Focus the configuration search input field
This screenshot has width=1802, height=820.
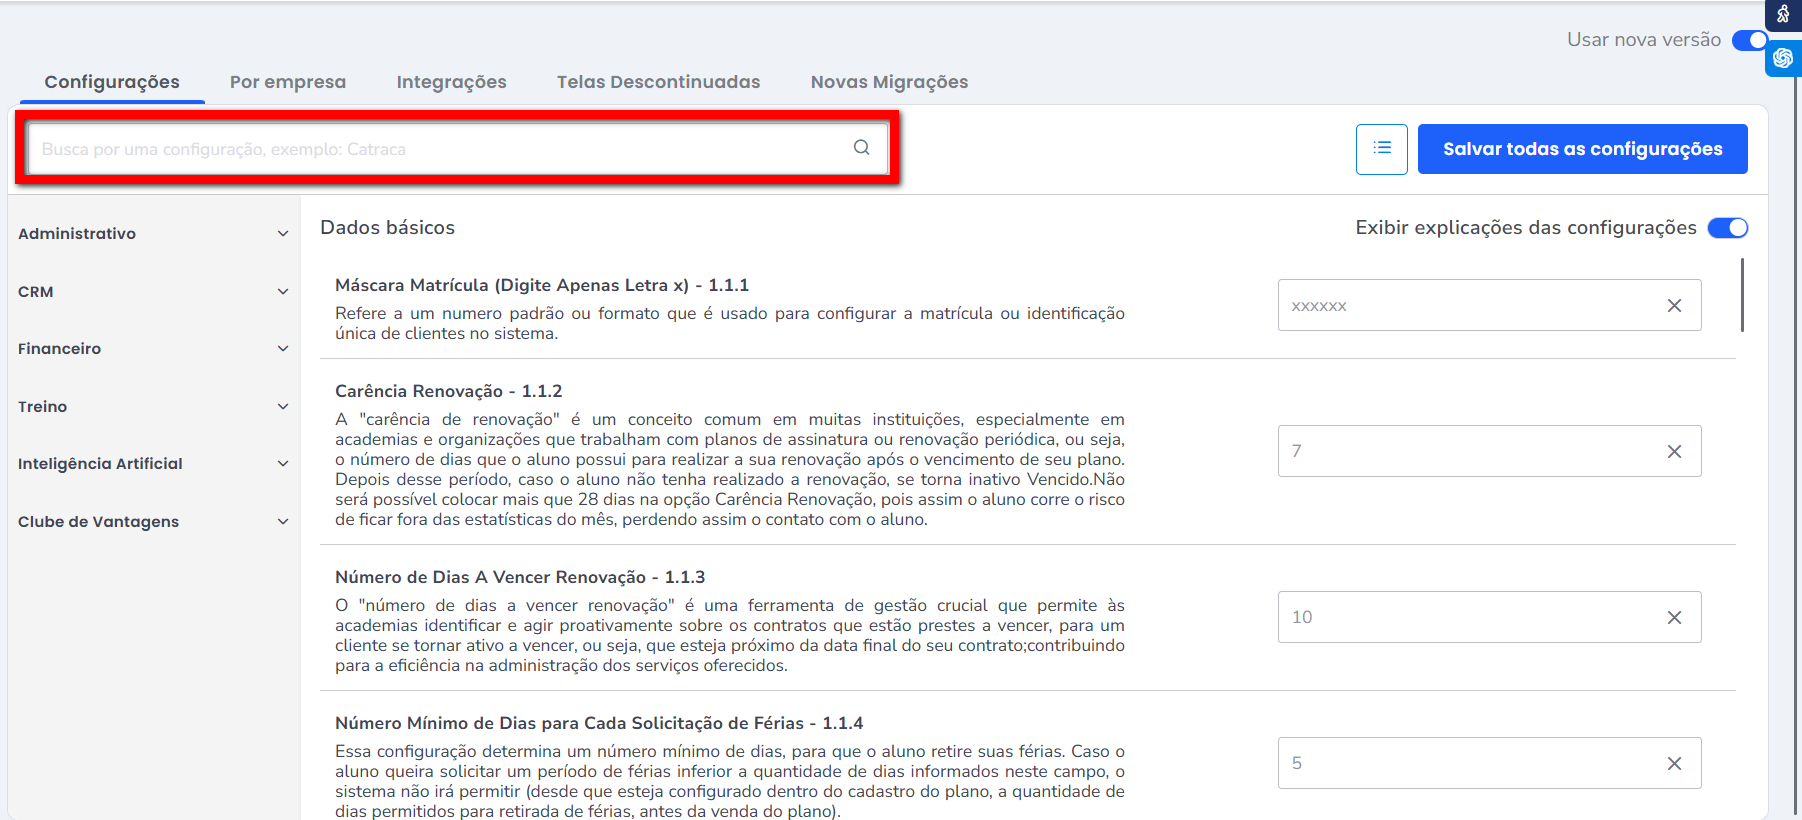coord(440,149)
